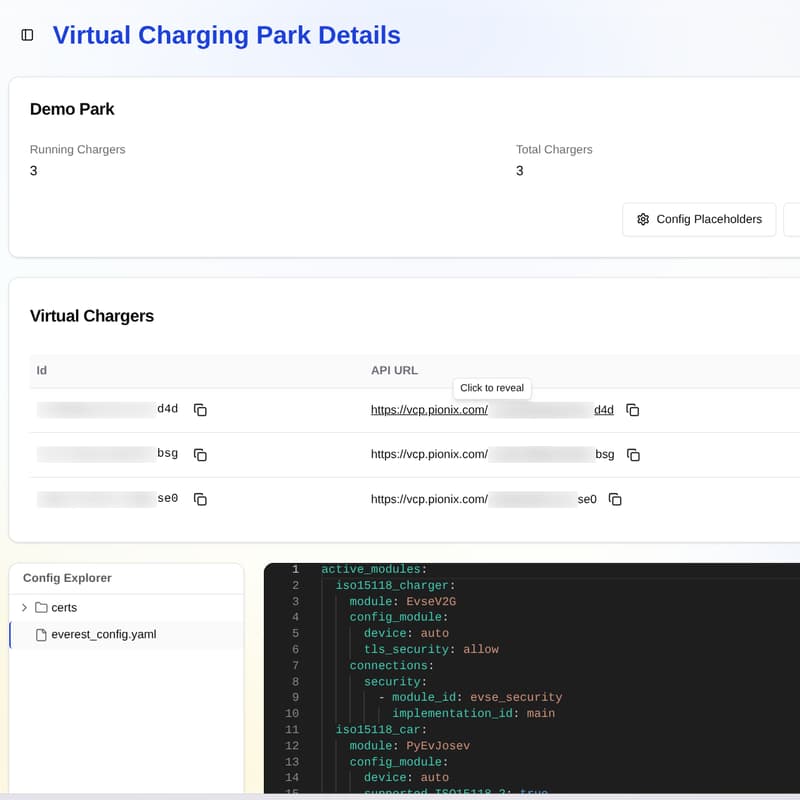Copy the se0 charger Id
Viewport: 800px width, 800px height.
click(200, 499)
